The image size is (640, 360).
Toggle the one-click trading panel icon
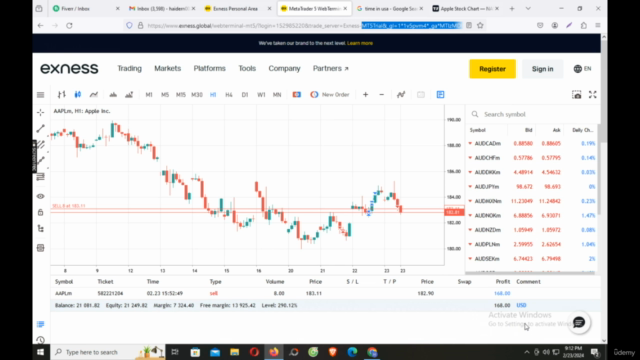click(297, 95)
